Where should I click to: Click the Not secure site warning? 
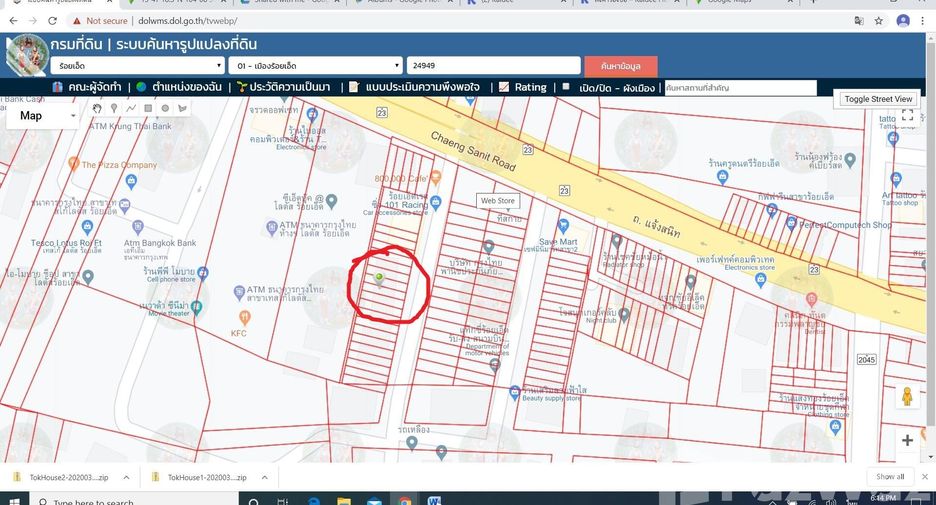(100, 21)
